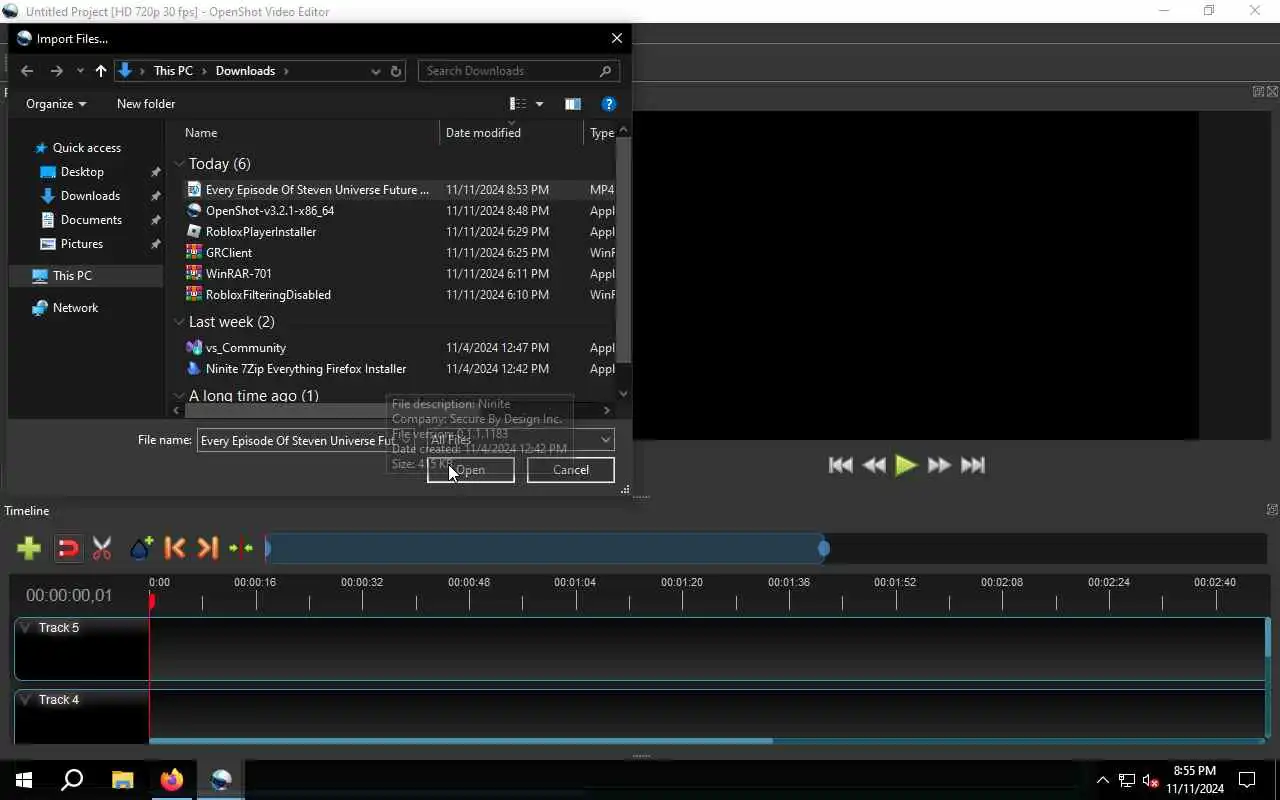Open view options dropdown arrow
The height and width of the screenshot is (800, 1280).
[539, 104]
